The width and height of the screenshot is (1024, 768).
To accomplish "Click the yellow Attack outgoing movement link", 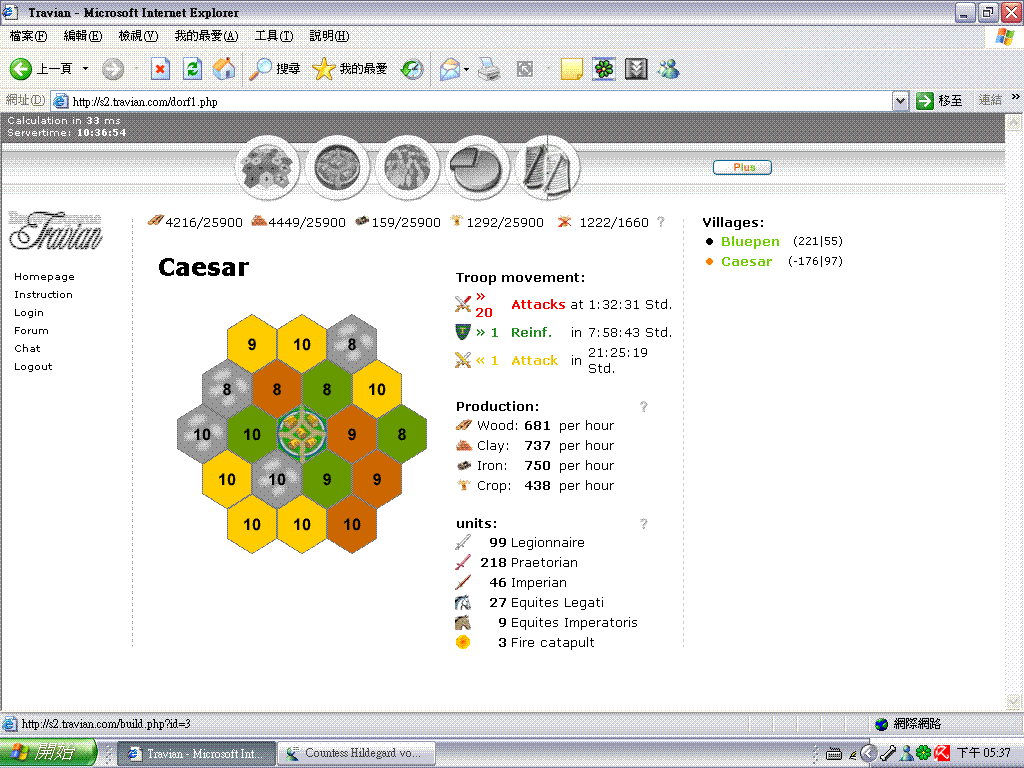I will [534, 360].
